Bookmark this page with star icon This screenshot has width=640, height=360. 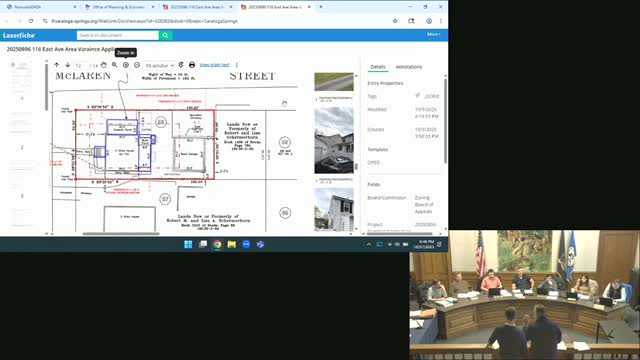[395, 21]
